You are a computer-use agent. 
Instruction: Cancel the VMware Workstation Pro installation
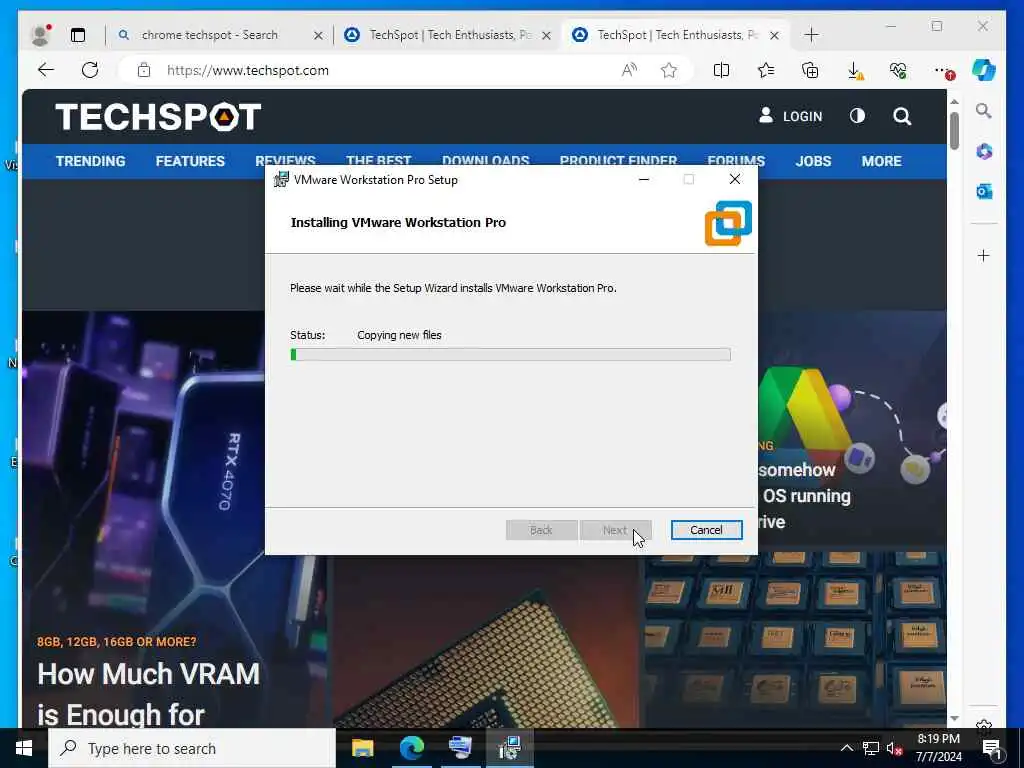click(x=706, y=530)
